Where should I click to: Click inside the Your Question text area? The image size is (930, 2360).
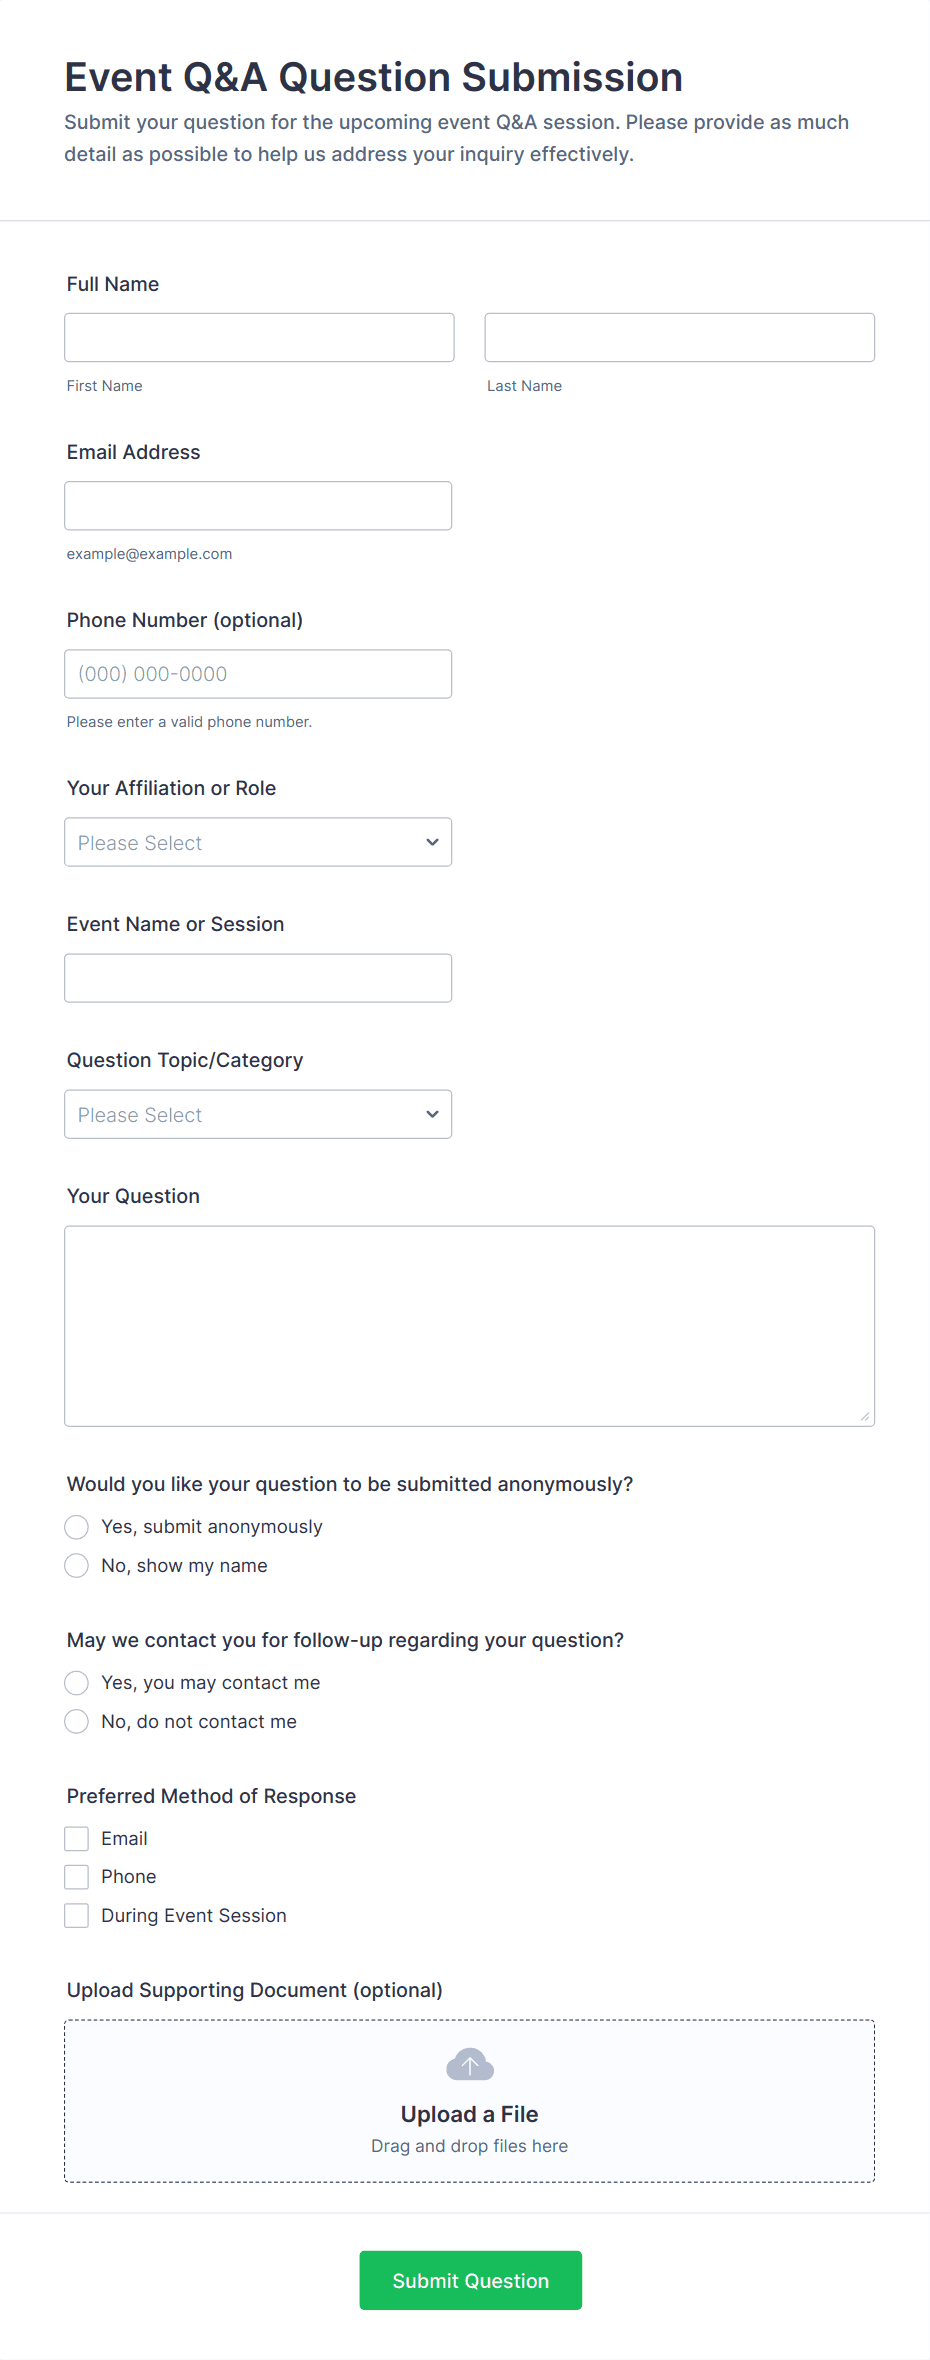click(x=469, y=1326)
